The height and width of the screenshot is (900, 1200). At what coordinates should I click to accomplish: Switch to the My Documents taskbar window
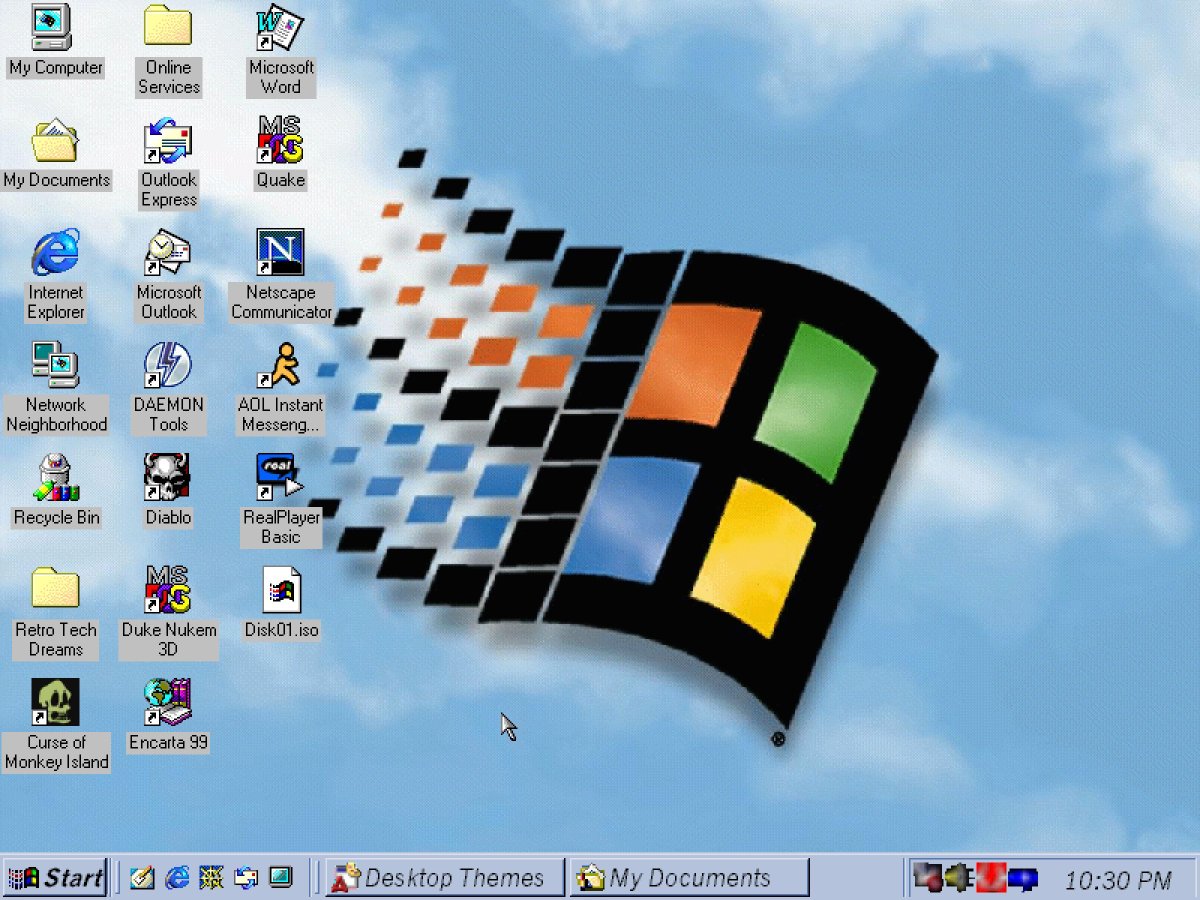[689, 878]
